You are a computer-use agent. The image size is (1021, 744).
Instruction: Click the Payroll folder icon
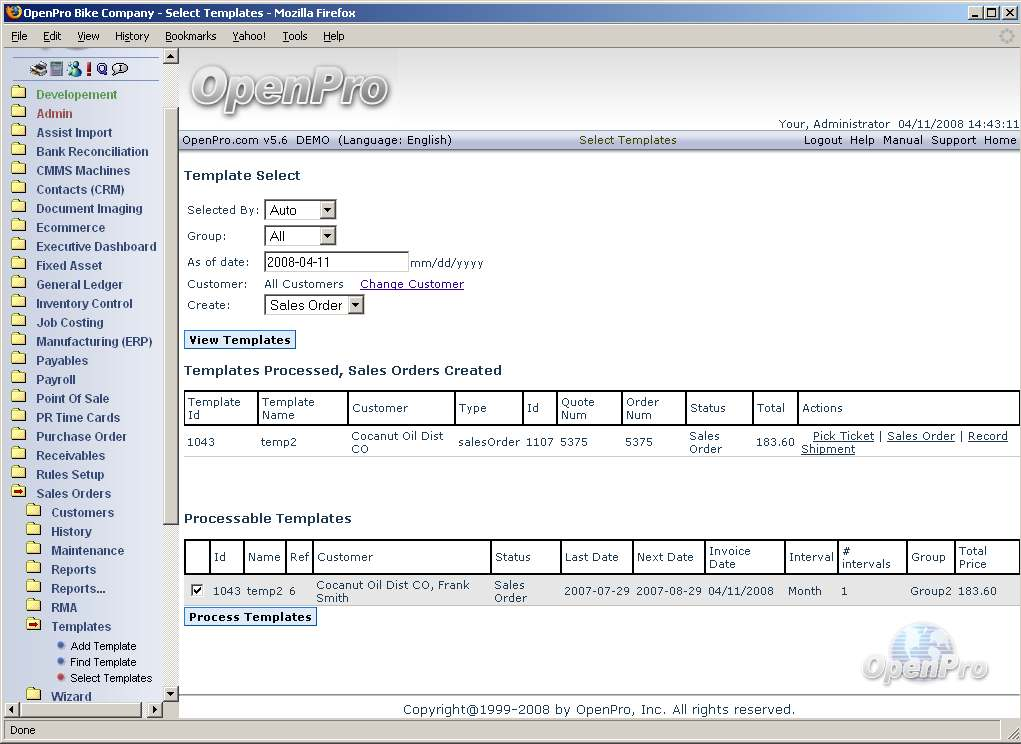(x=19, y=379)
